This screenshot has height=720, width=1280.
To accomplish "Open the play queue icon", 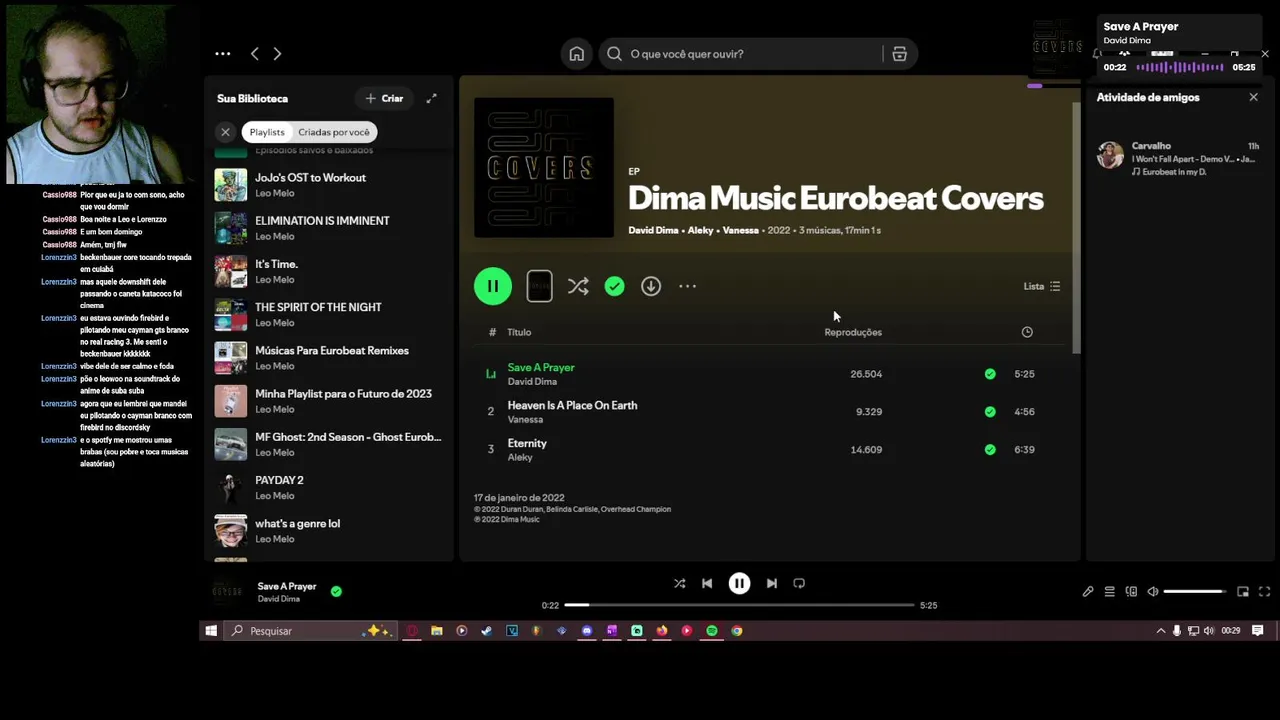I will point(1109,592).
